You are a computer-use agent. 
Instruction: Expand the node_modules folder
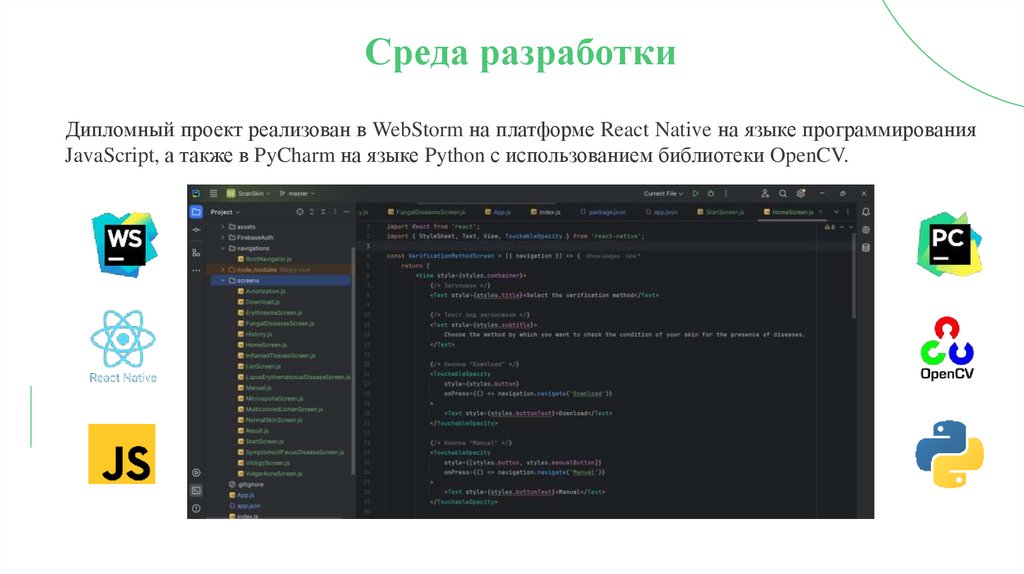tap(223, 269)
